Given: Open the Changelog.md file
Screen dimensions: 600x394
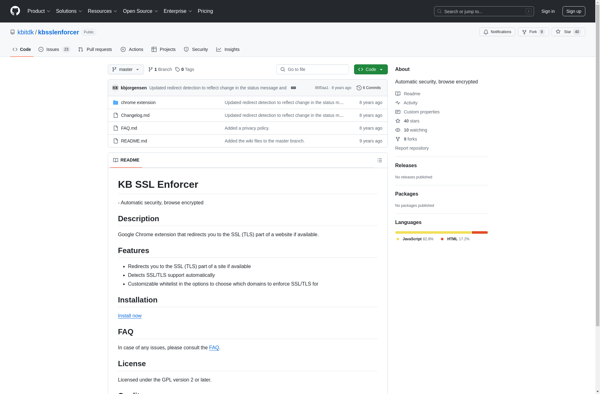Looking at the screenshot, I should pyautogui.click(x=135, y=115).
